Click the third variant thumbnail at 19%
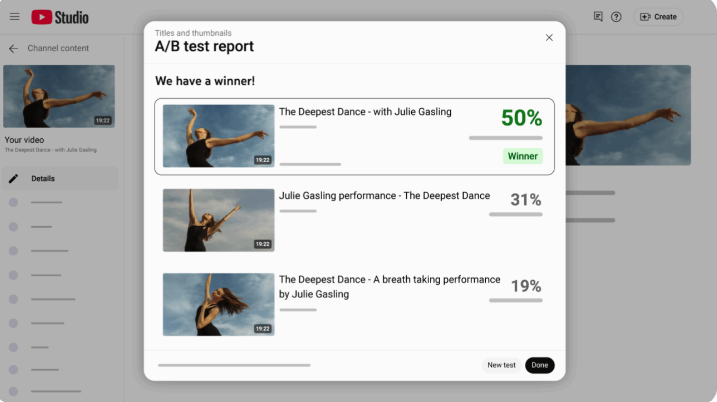 coord(218,304)
